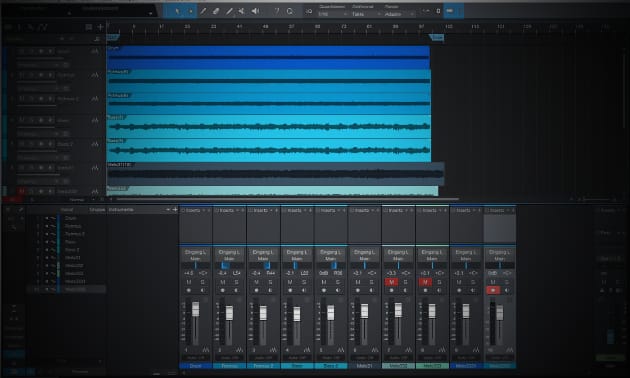The height and width of the screenshot is (378, 630).
Task: Unmute the Melo223 mixer channel
Action: coord(425,282)
